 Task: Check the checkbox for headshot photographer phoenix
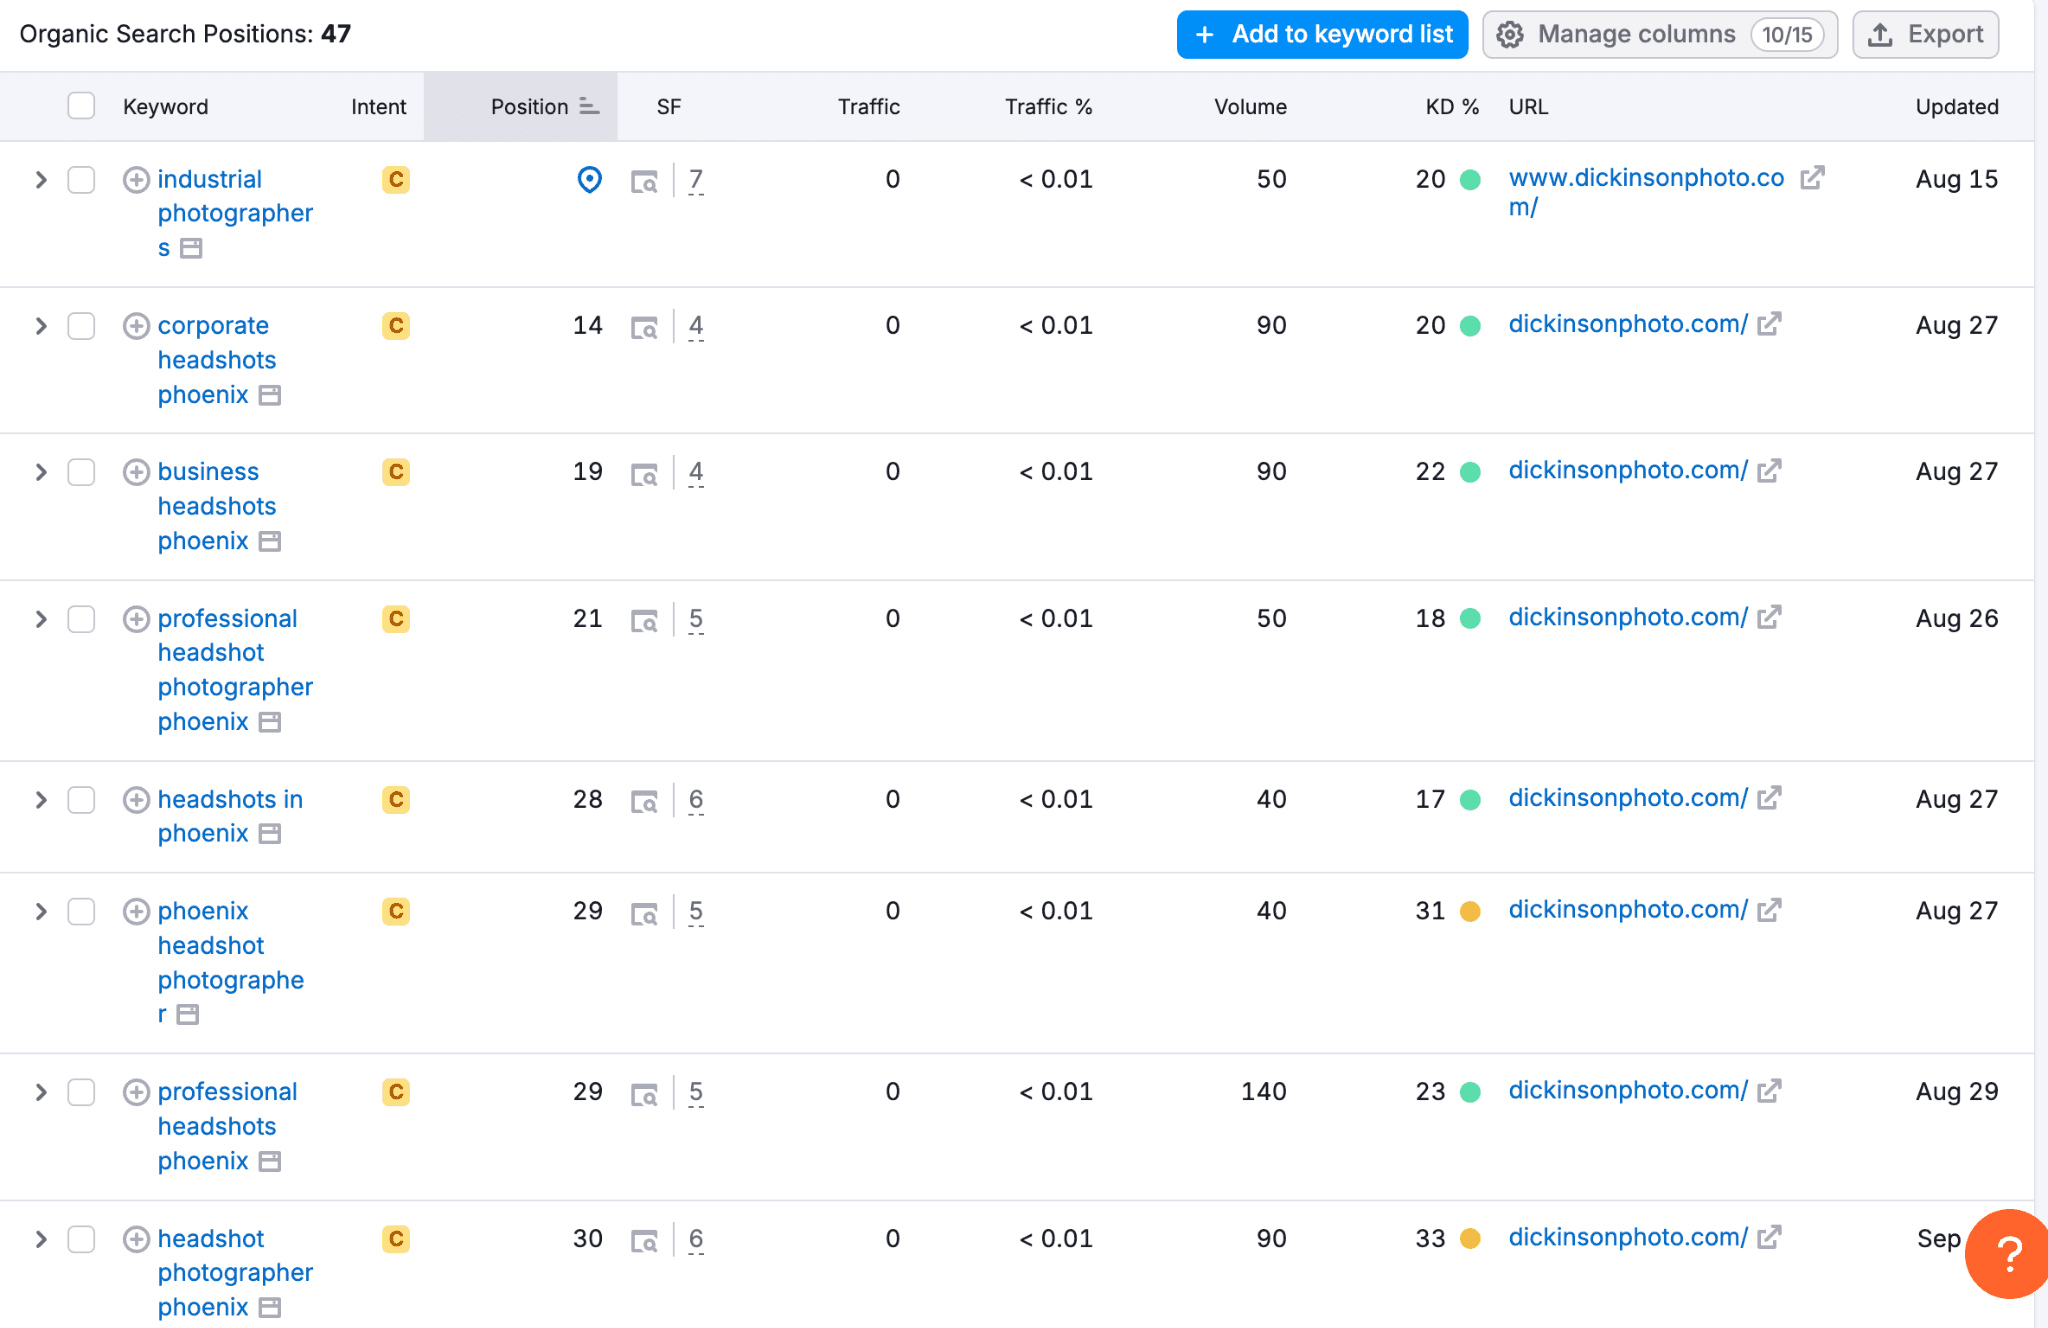81,1240
